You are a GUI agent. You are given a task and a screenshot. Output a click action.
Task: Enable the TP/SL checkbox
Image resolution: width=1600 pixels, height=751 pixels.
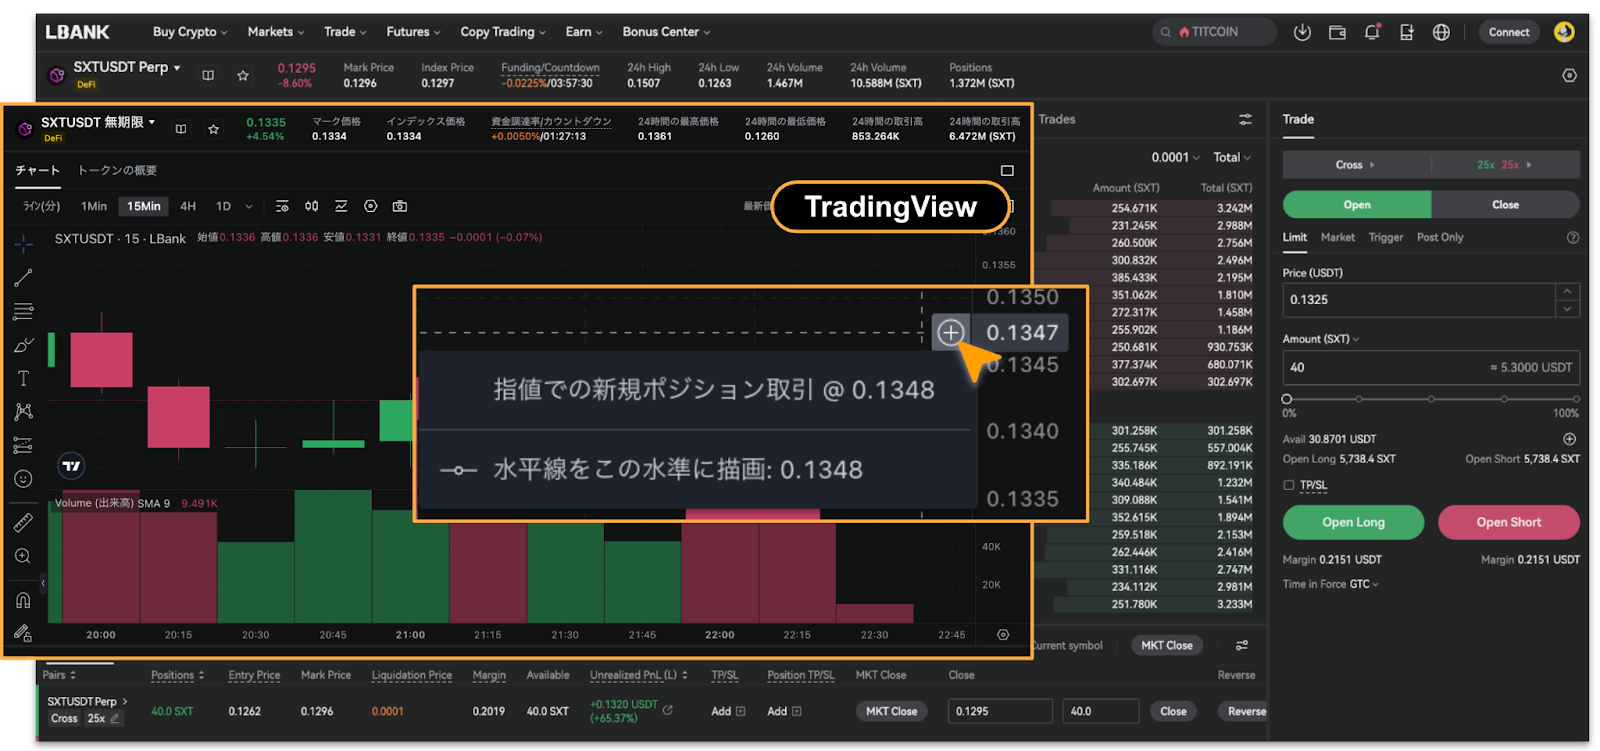[1289, 485]
